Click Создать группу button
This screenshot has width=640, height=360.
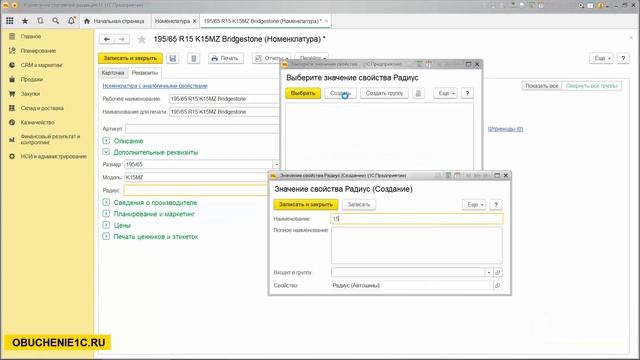coord(384,93)
